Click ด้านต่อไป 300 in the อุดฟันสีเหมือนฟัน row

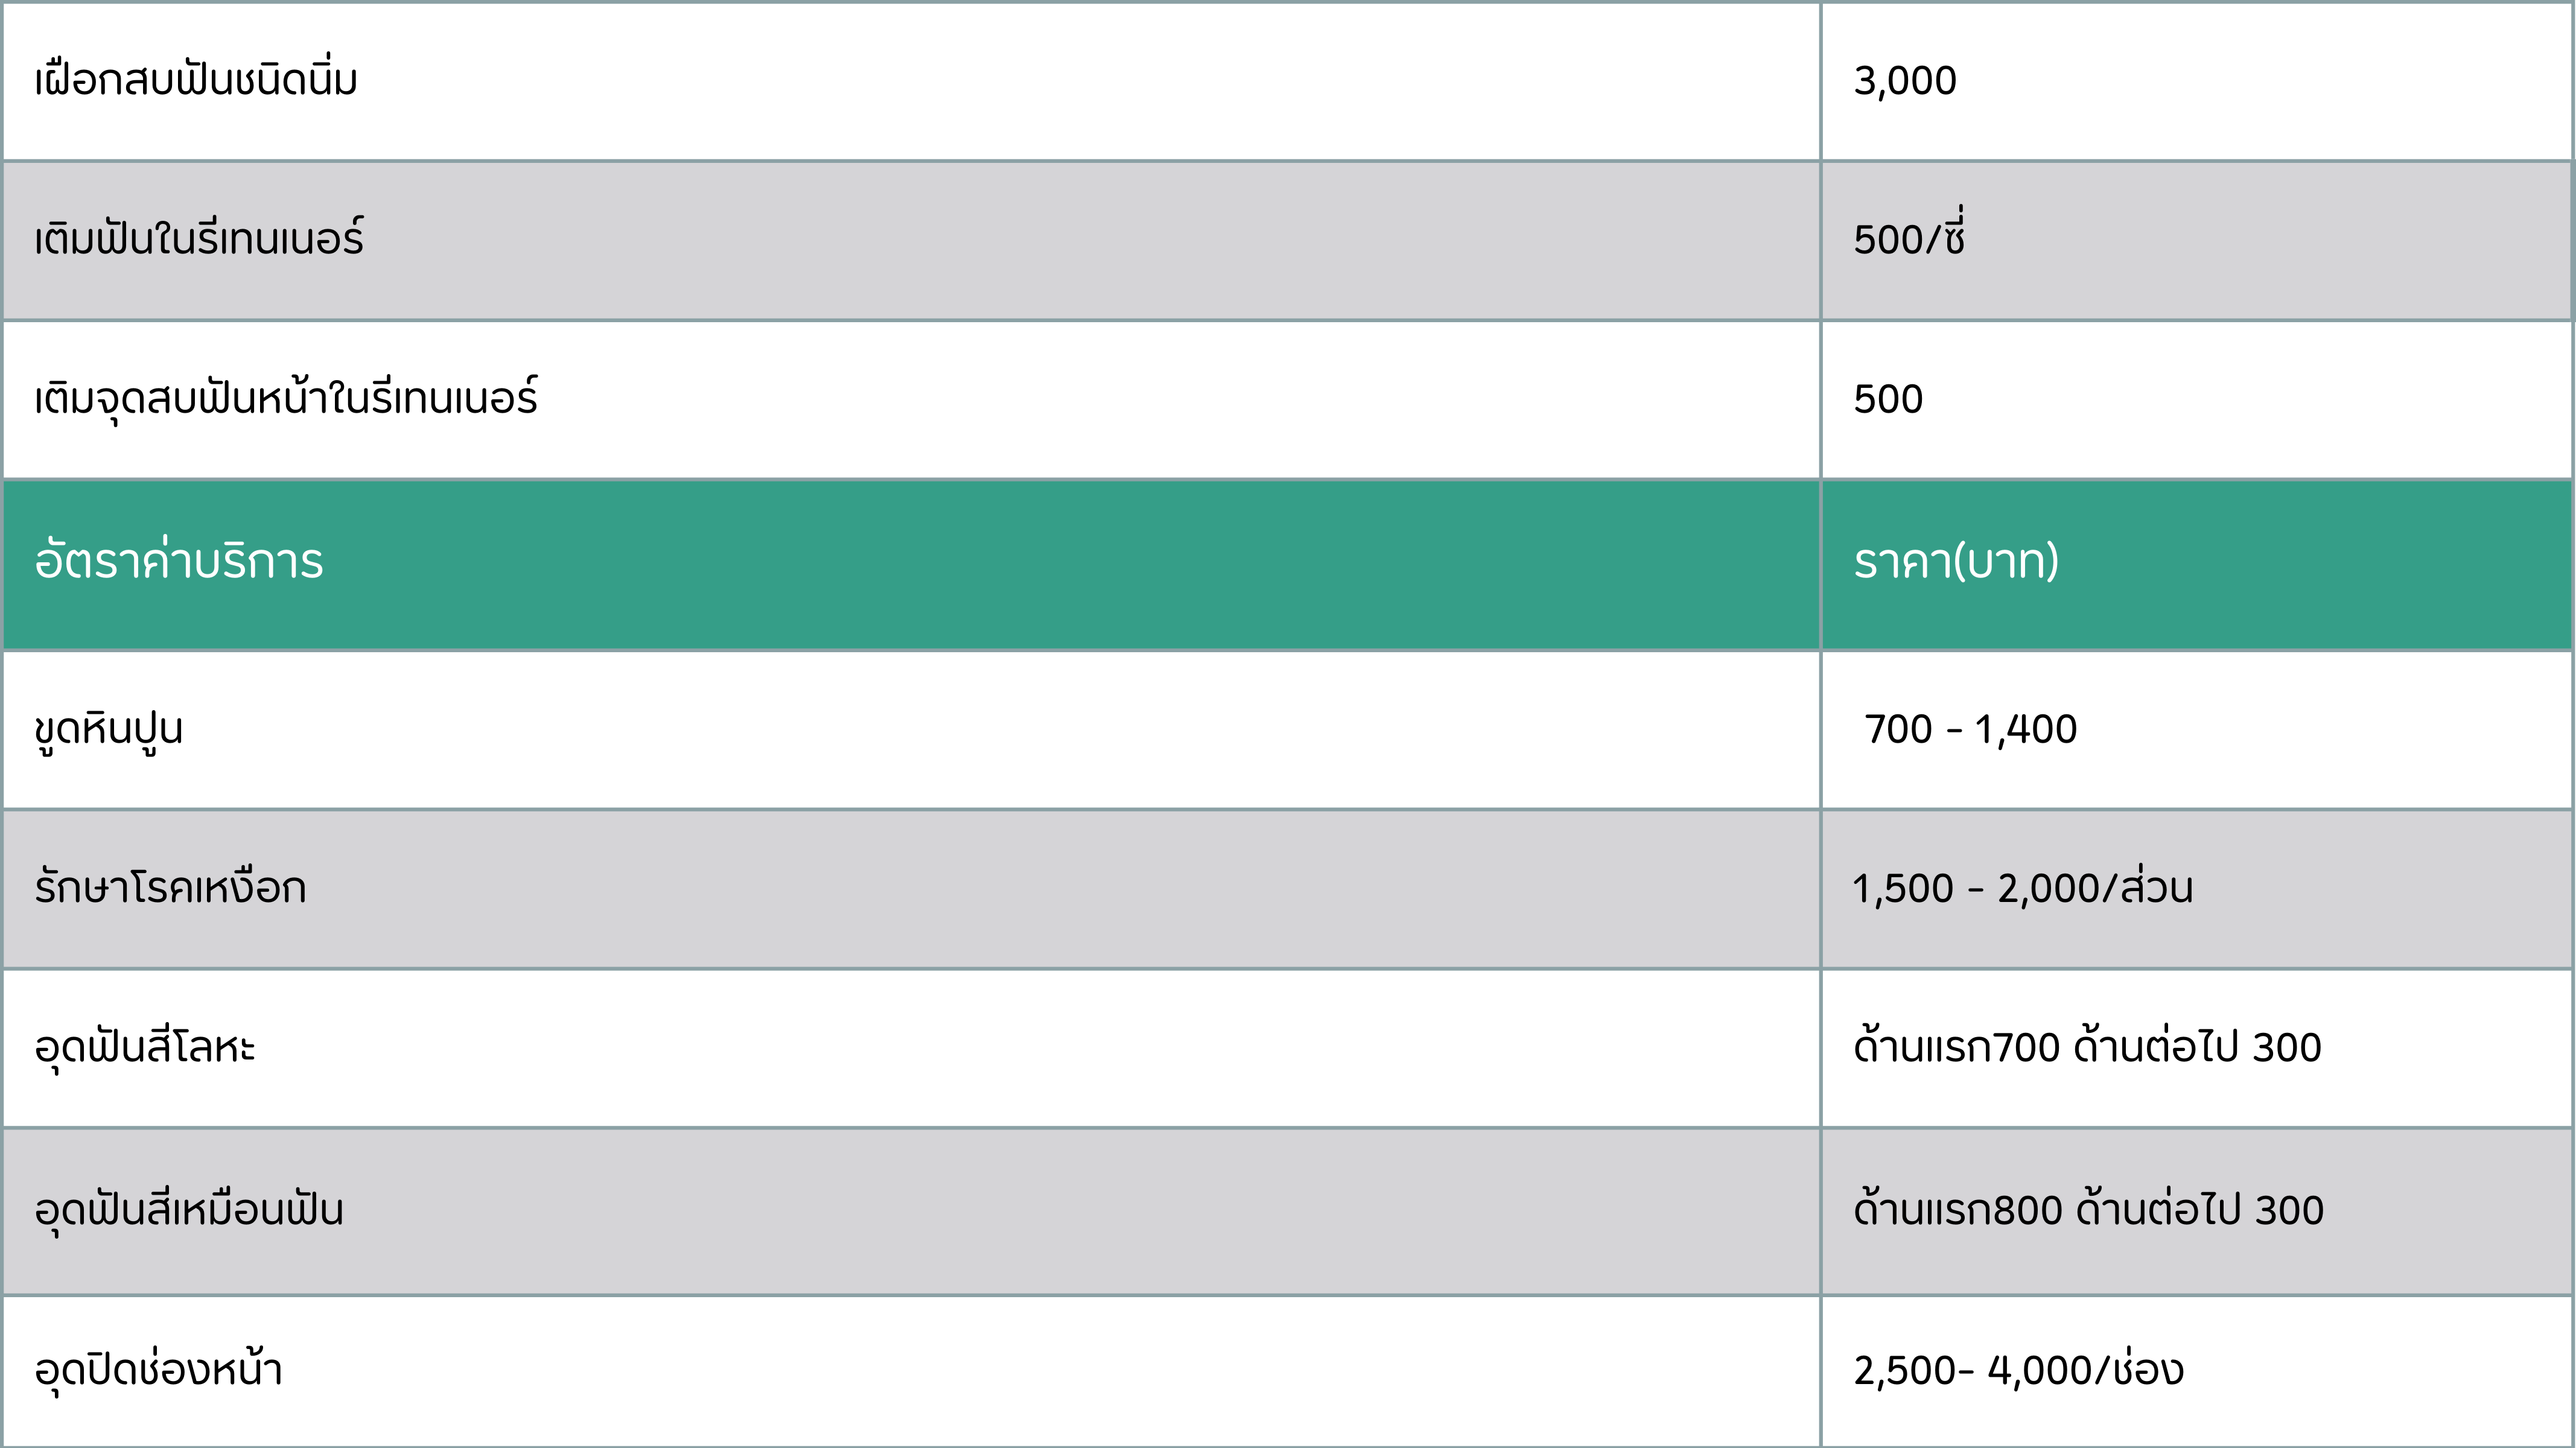point(2199,1210)
